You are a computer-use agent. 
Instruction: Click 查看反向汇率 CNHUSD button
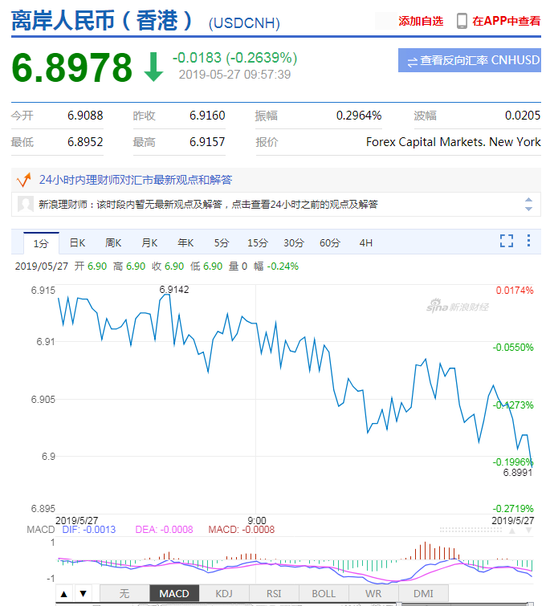[x=469, y=60]
